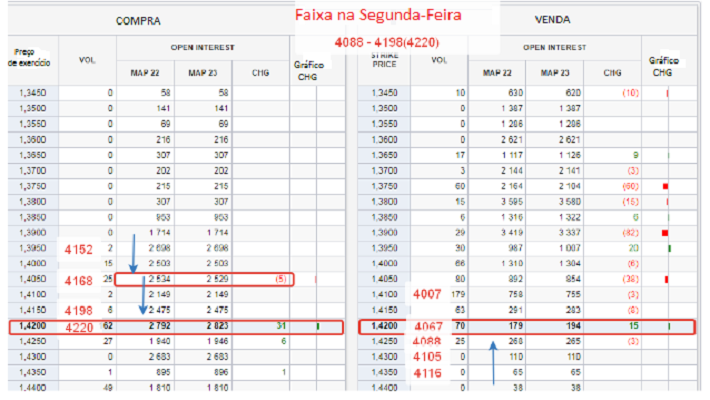Click the CHG column header under VENDA

pyautogui.click(x=612, y=72)
